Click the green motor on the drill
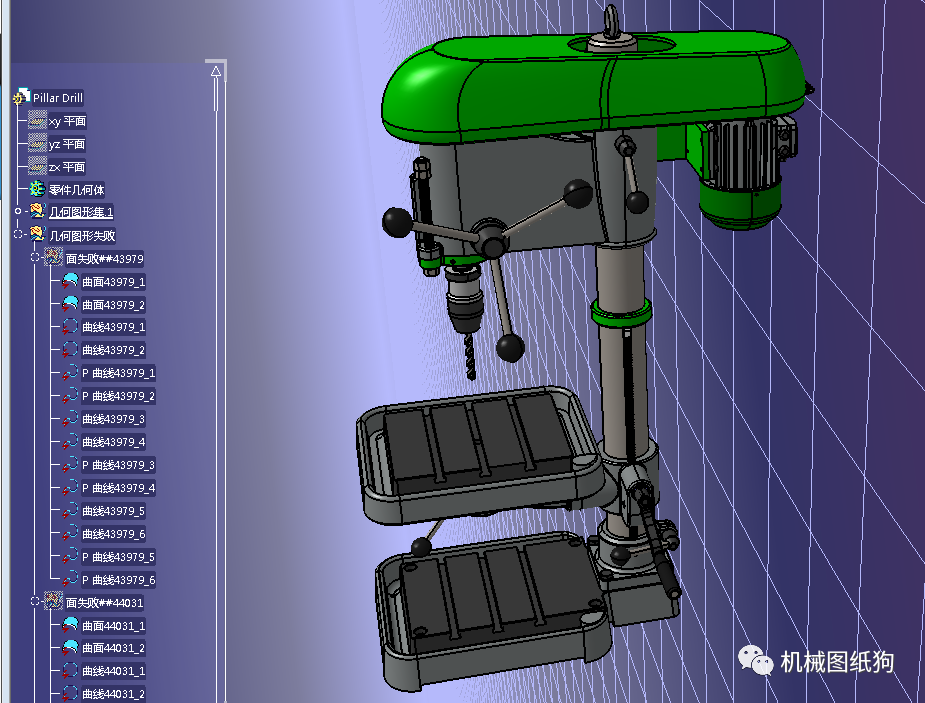The height and width of the screenshot is (703, 925). [740, 177]
